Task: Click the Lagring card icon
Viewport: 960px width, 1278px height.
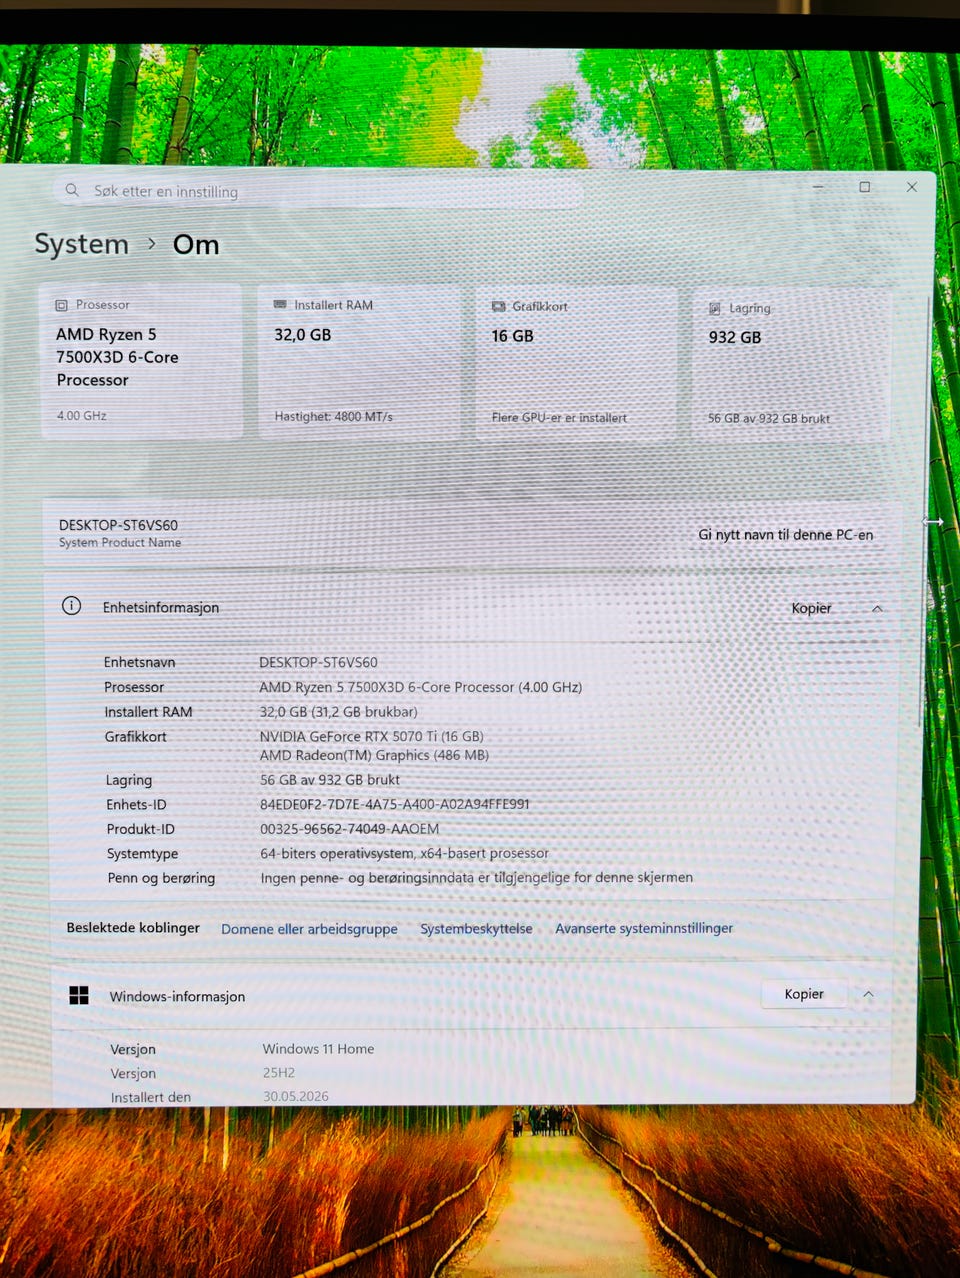Action: tap(714, 308)
